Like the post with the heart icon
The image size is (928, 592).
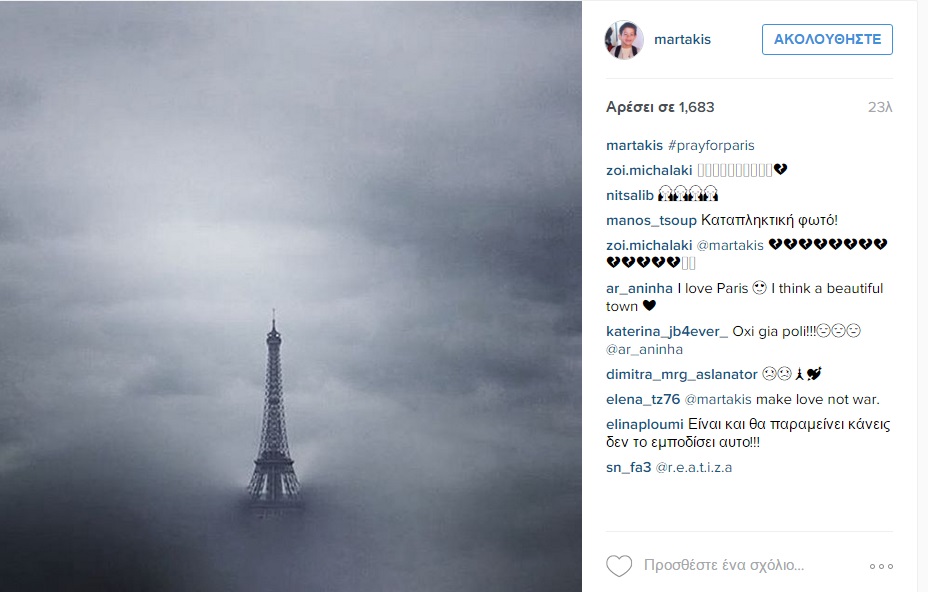pos(619,566)
